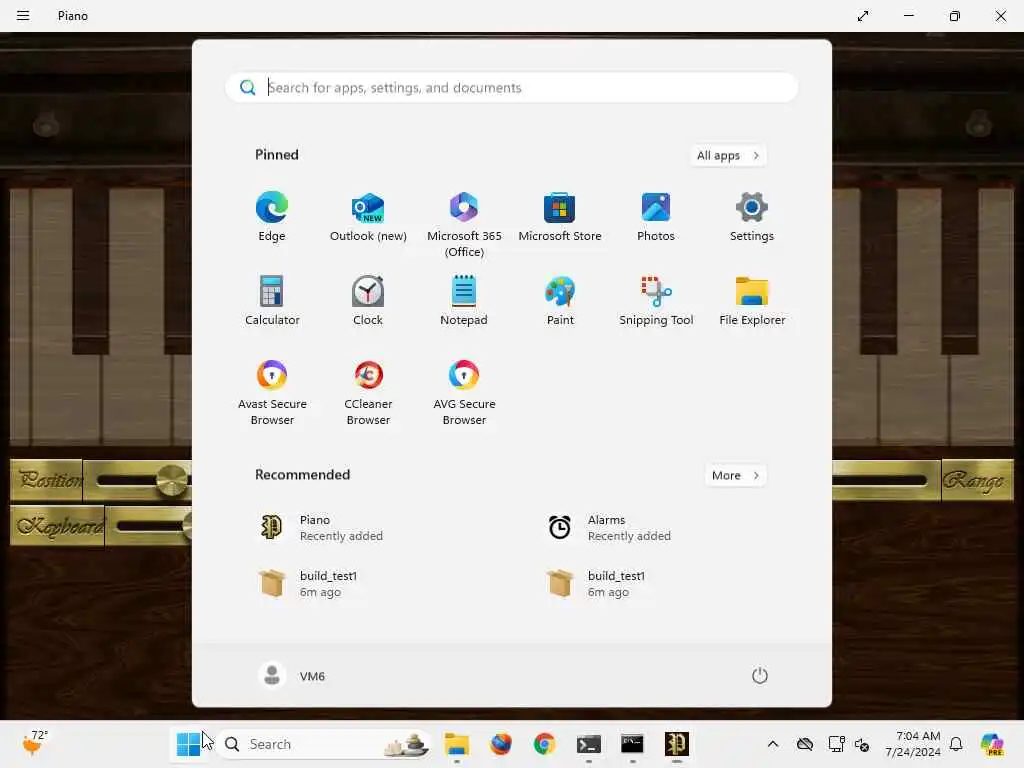Open the muted volume tray icon
The width and height of the screenshot is (1024, 768).
pyautogui.click(x=862, y=744)
